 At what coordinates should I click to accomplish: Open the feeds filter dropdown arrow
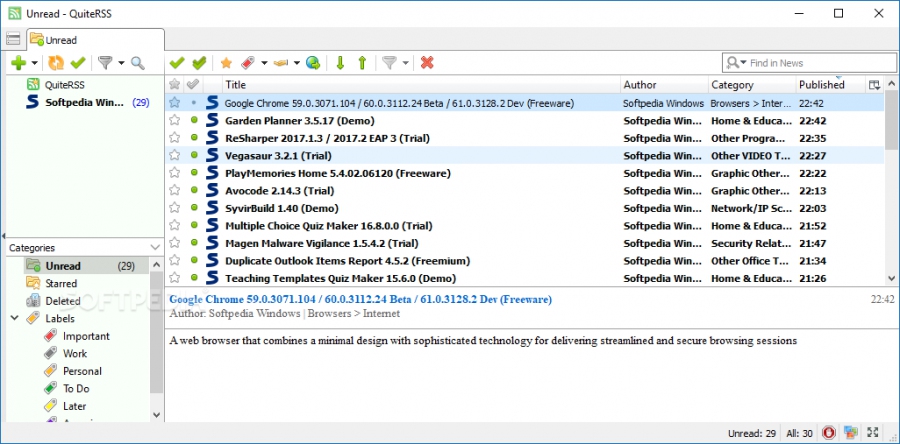pyautogui.click(x=121, y=63)
